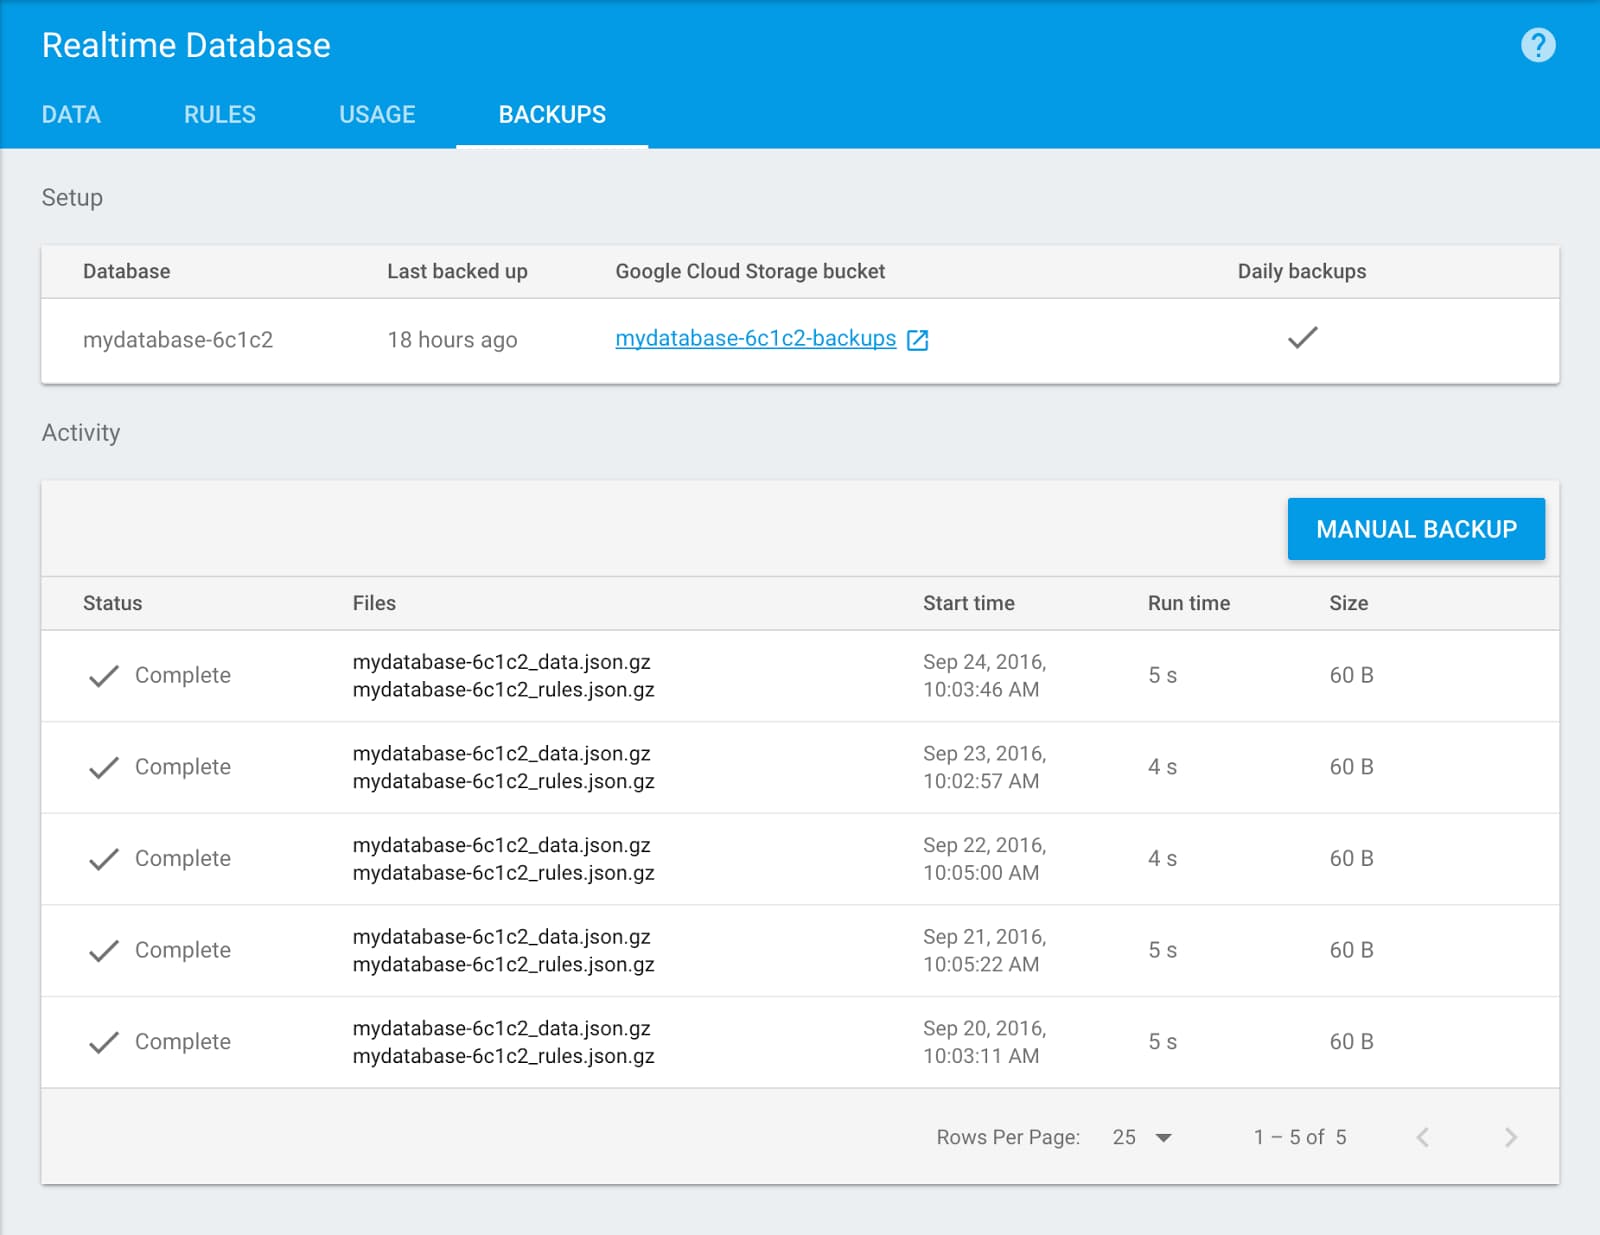1600x1235 pixels.
Task: Click the Complete checkmark for Sep 22 backup
Action: [x=104, y=859]
